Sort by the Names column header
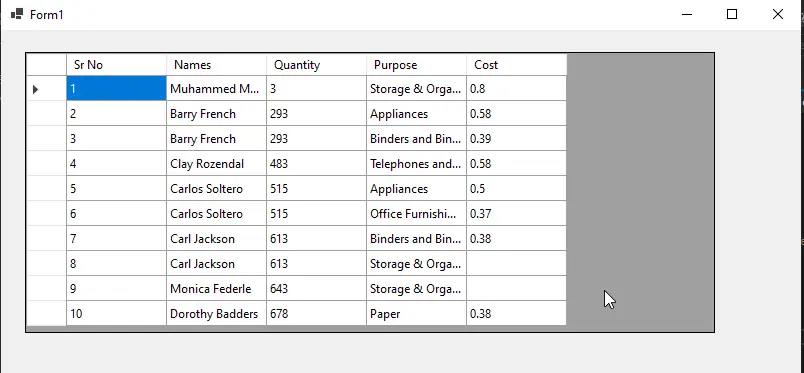804x373 pixels. pyautogui.click(x=216, y=65)
